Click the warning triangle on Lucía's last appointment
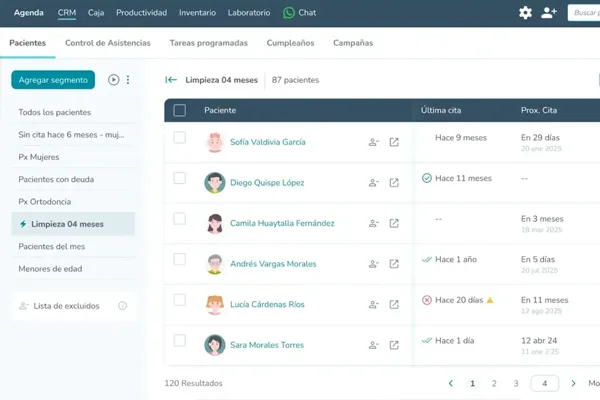 coord(490,300)
